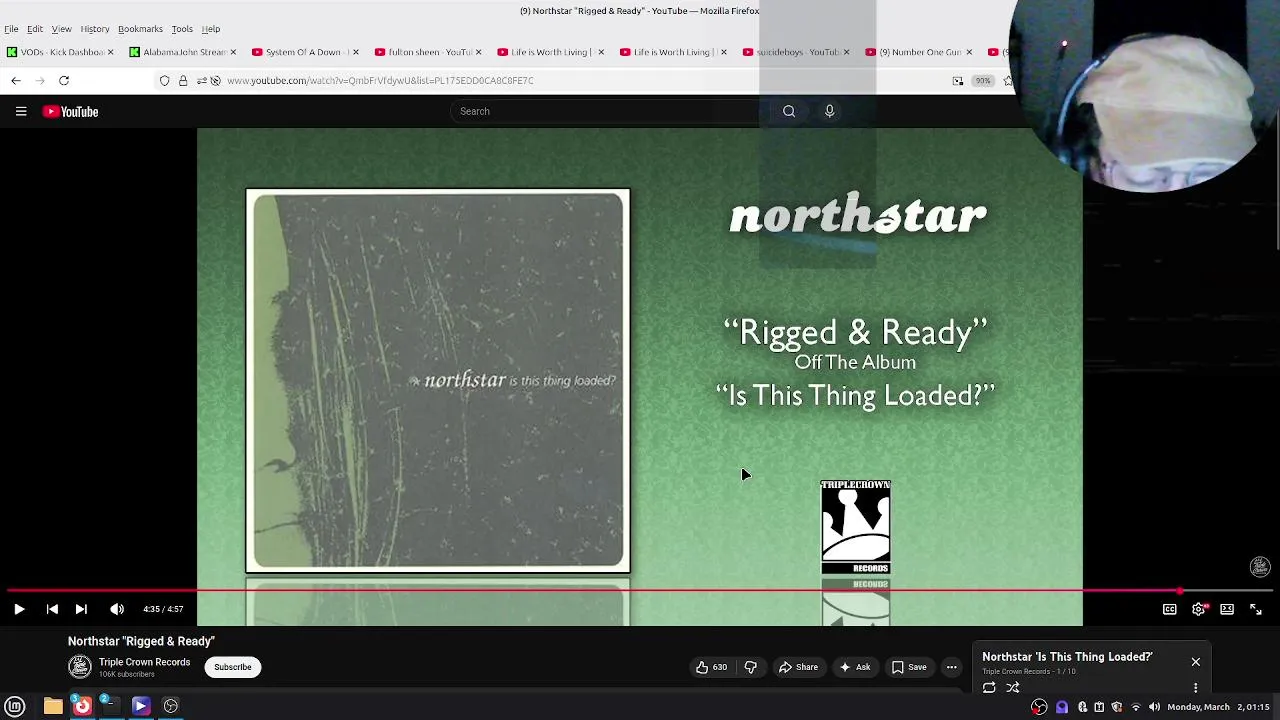The width and height of the screenshot is (1280, 720).
Task: Switch to Alabama John Stream tab
Action: click(183, 52)
